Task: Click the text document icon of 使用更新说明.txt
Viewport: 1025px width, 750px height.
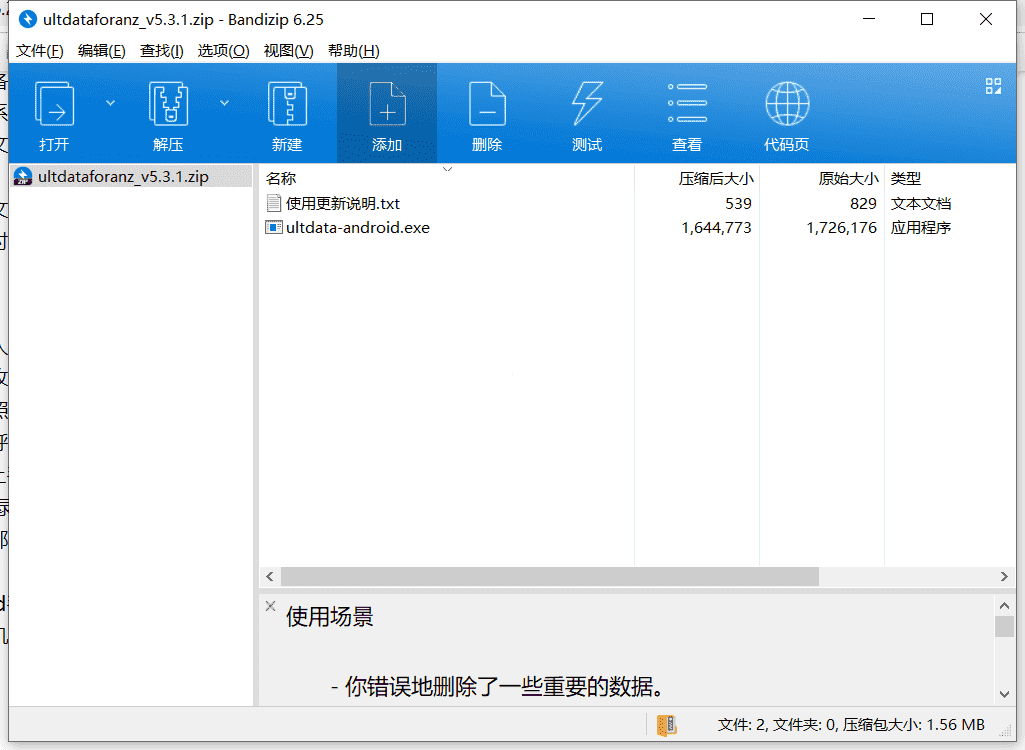Action: (273, 203)
